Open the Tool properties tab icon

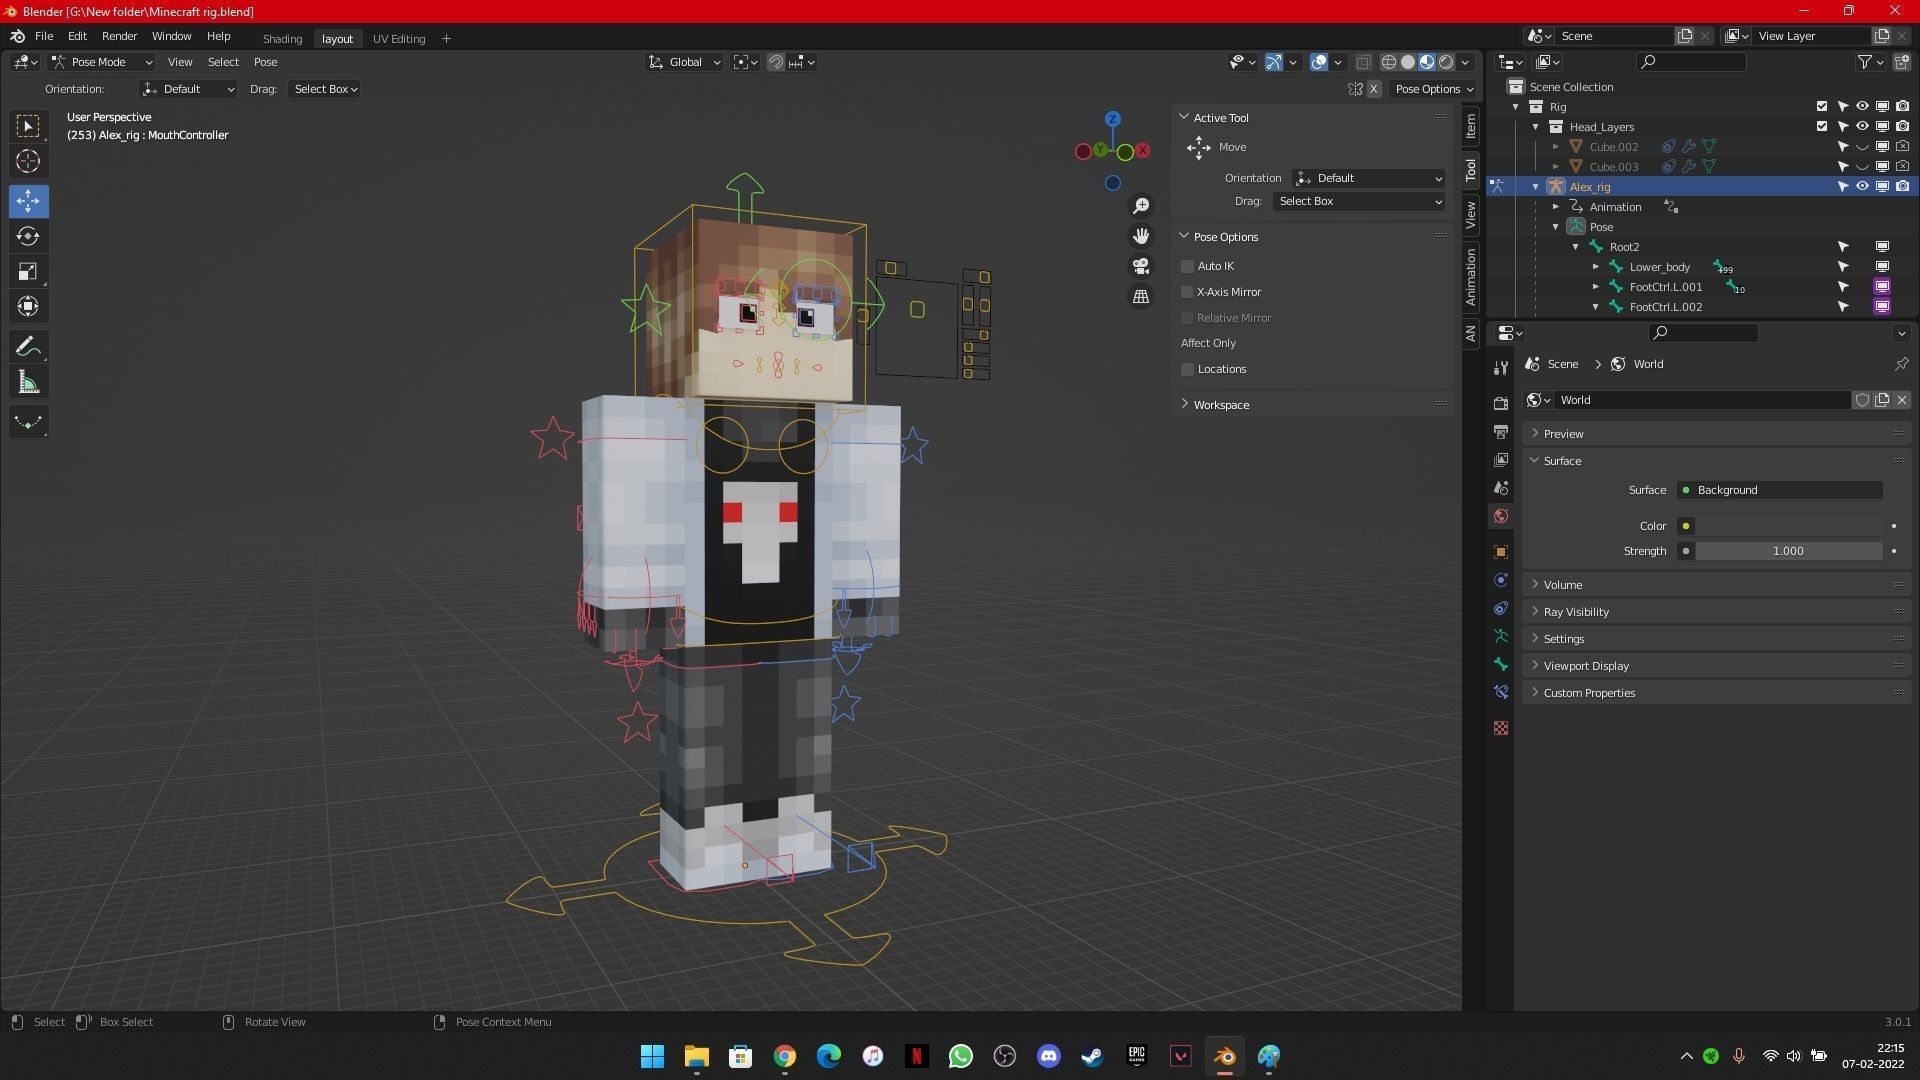(x=1501, y=368)
